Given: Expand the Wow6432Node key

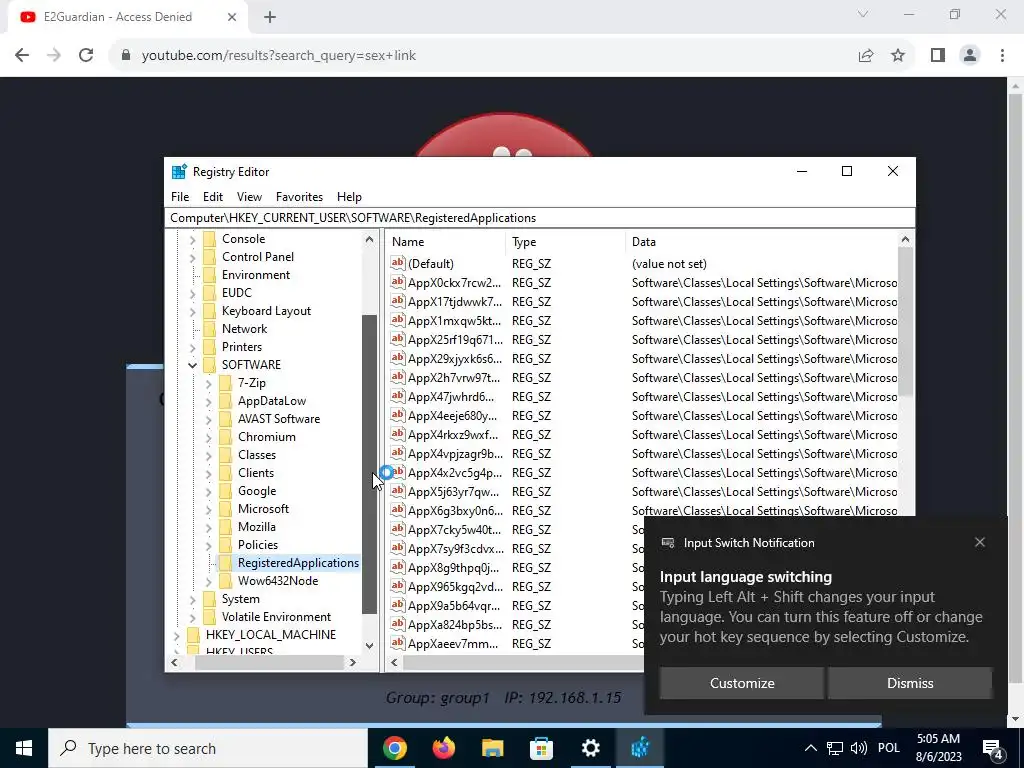Looking at the screenshot, I should tap(209, 581).
